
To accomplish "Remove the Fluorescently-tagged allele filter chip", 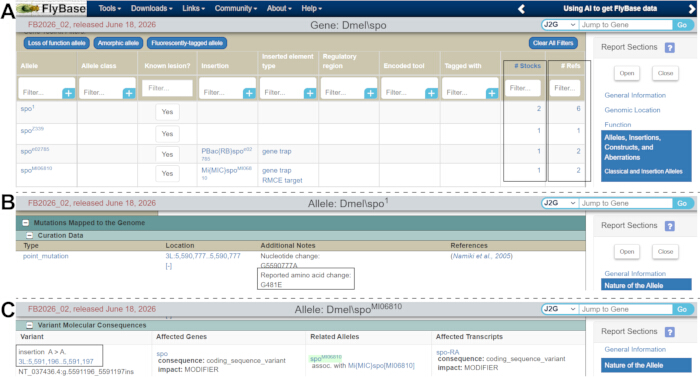I will tap(187, 43).
